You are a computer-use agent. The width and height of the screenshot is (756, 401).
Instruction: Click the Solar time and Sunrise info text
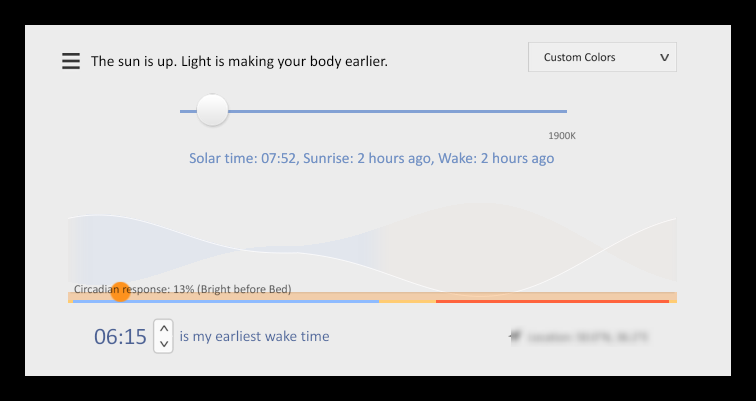[371, 158]
